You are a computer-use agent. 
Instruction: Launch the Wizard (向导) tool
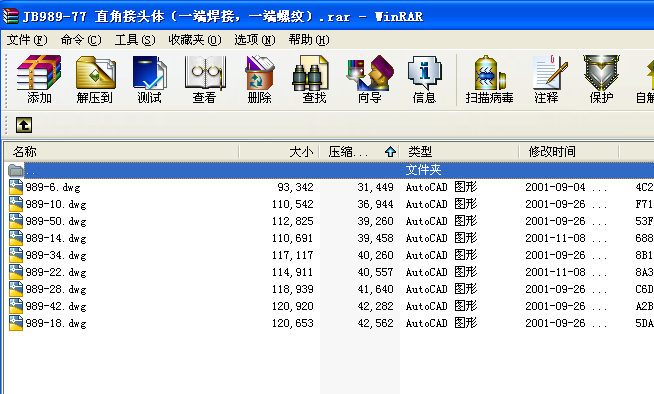tap(370, 79)
